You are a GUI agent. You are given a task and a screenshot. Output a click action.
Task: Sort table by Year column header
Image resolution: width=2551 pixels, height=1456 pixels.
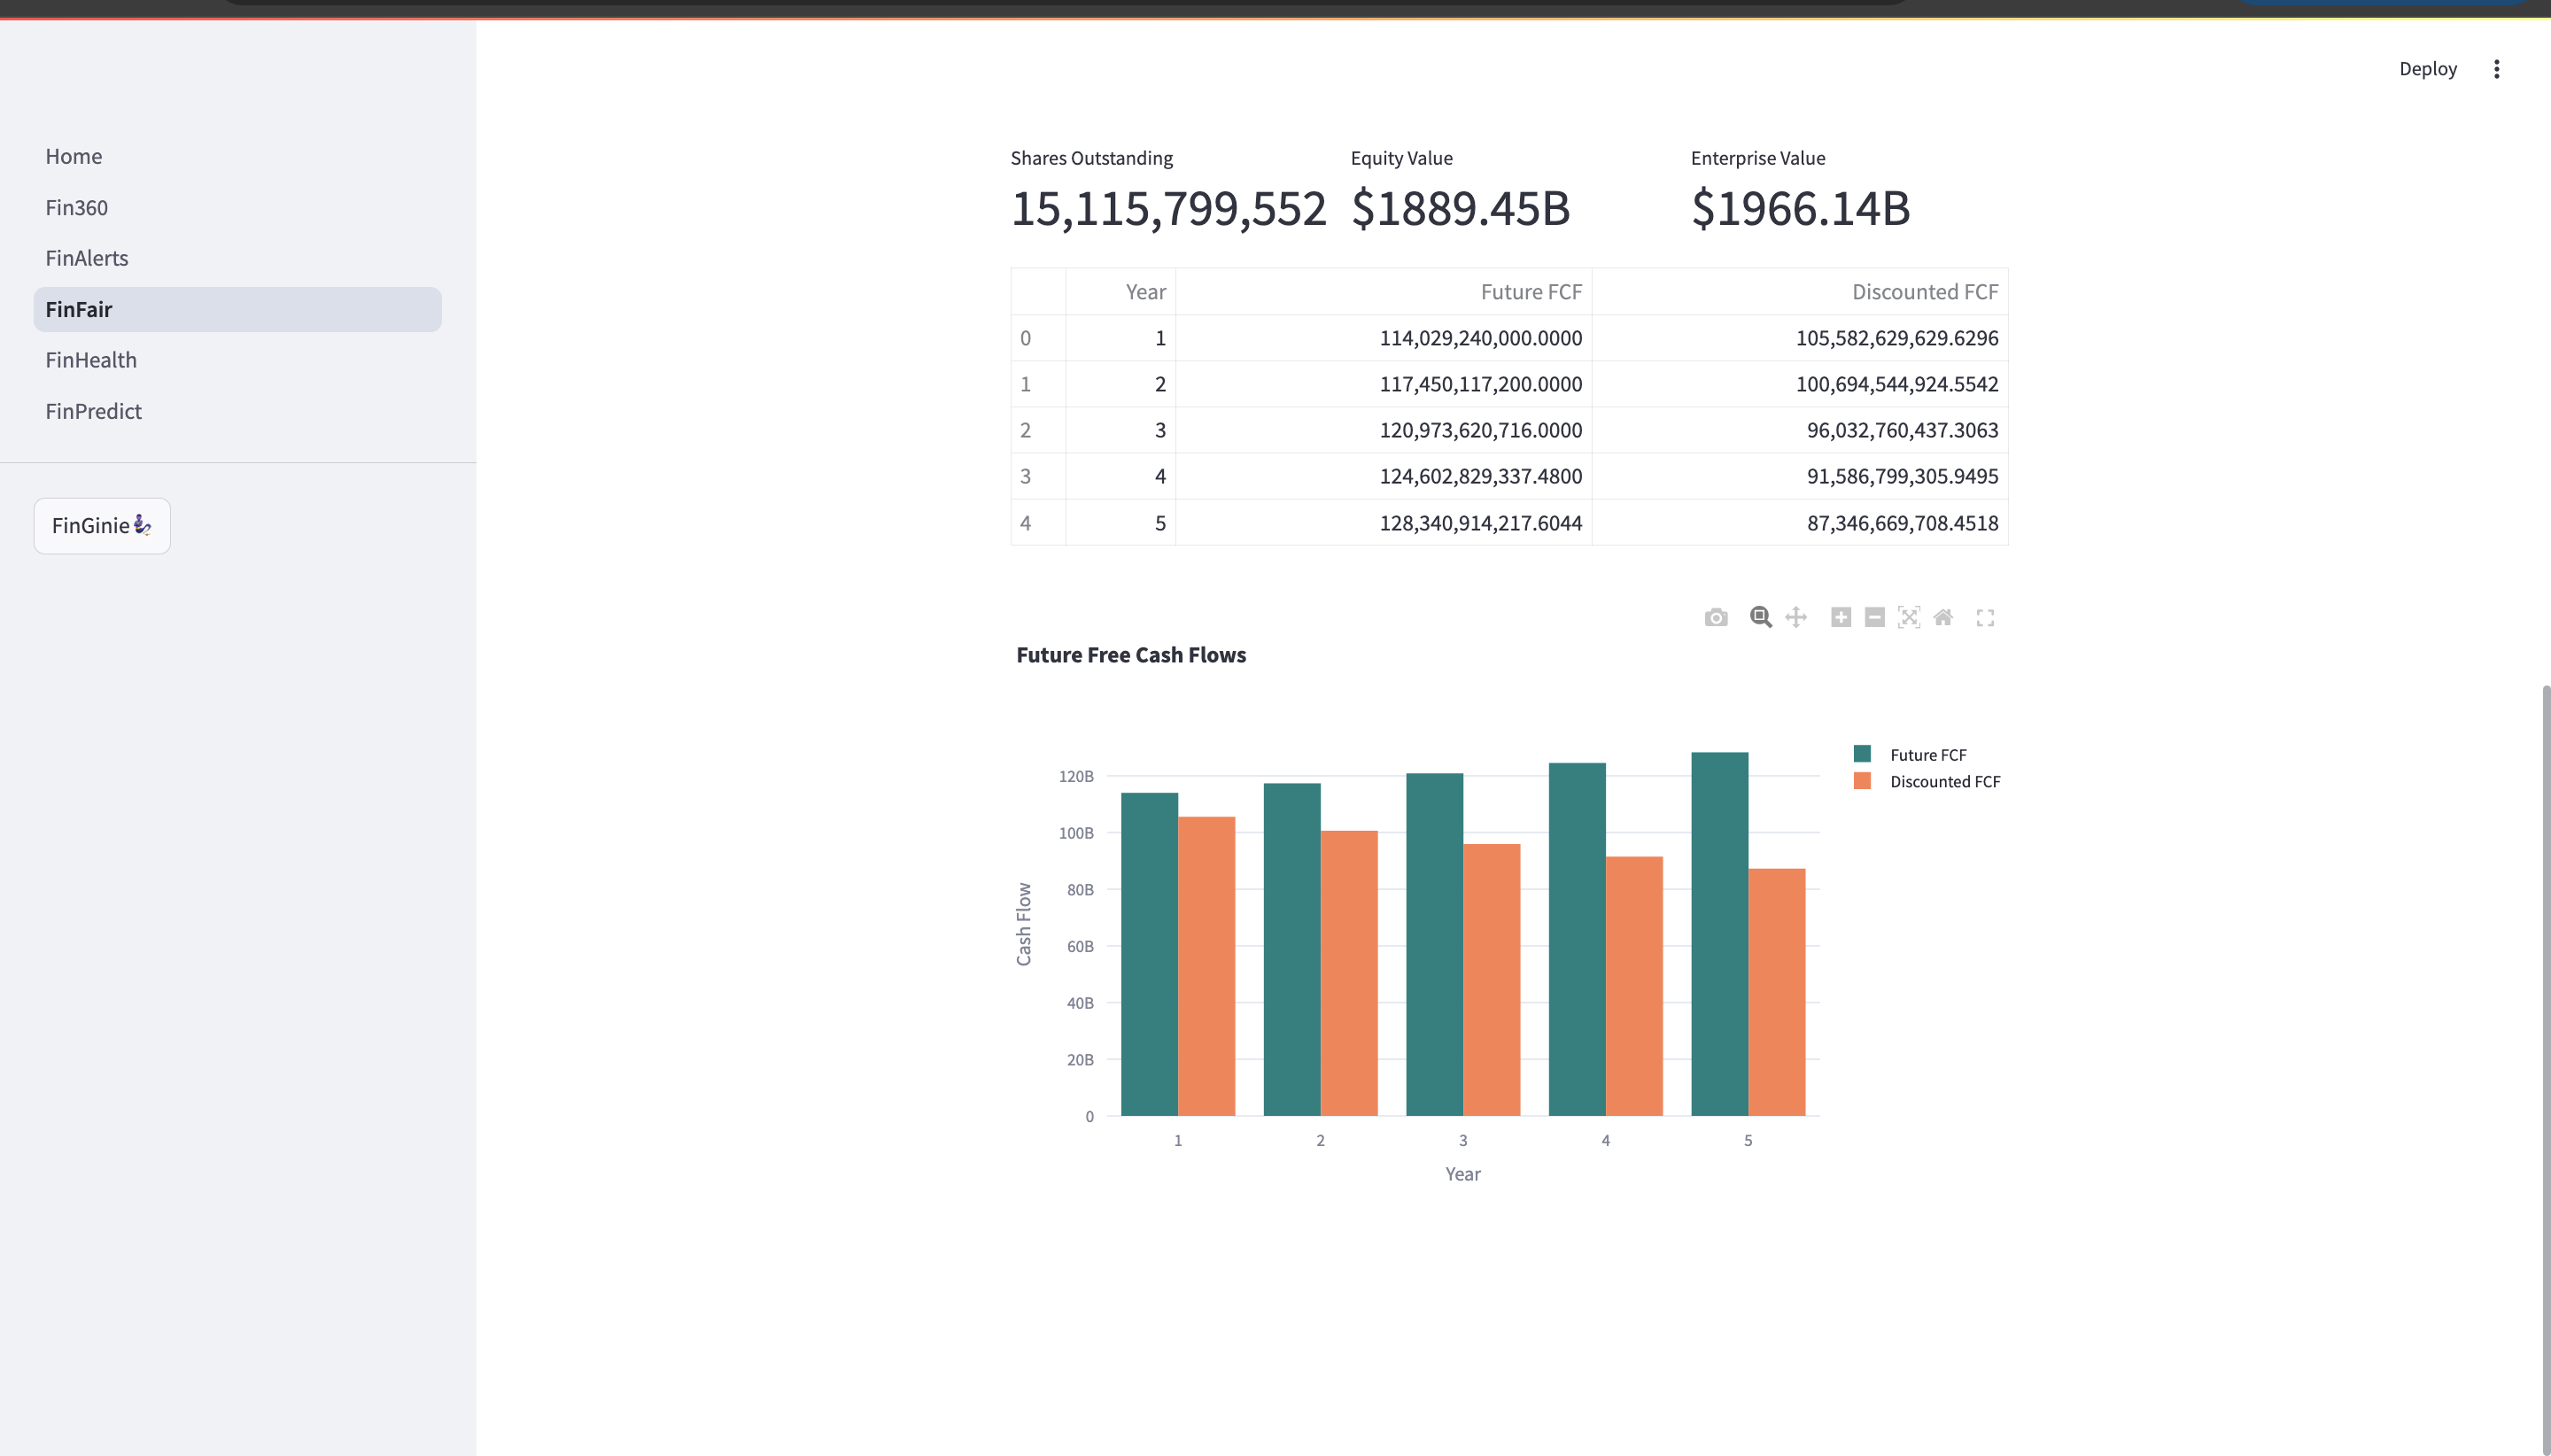[1144, 292]
